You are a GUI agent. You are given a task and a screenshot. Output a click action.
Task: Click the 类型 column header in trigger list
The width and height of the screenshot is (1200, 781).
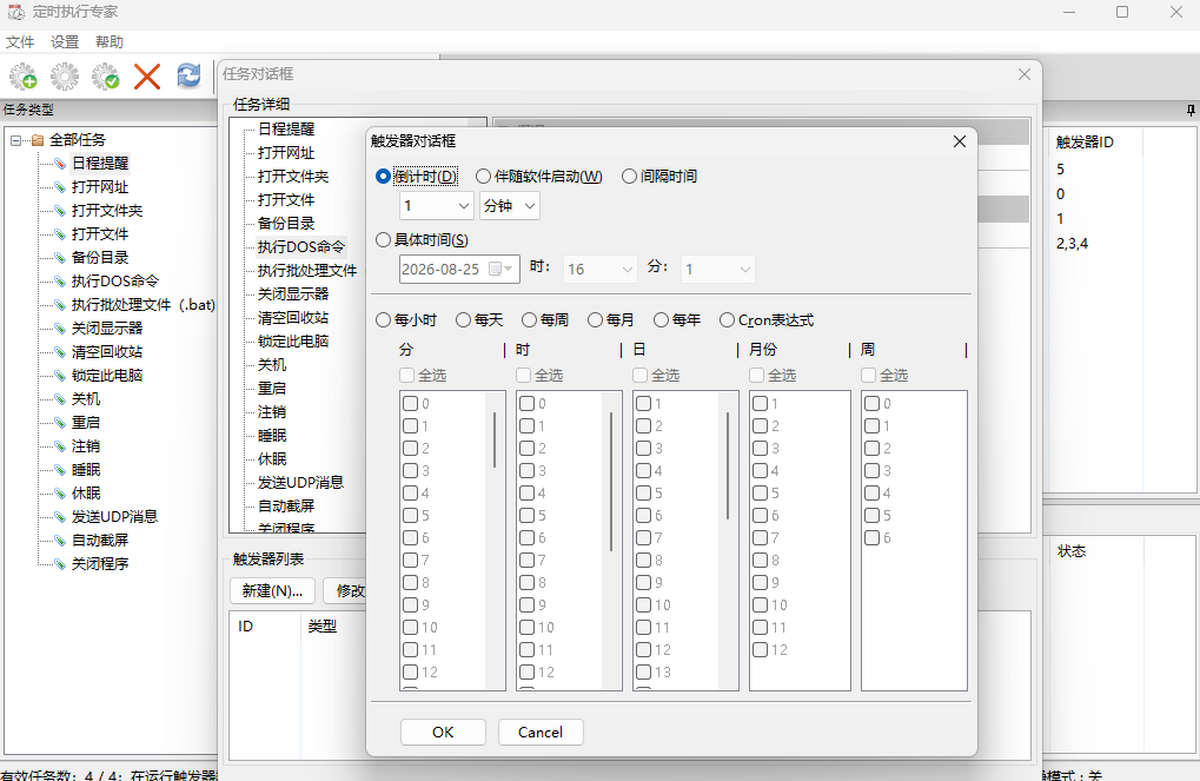[322, 626]
